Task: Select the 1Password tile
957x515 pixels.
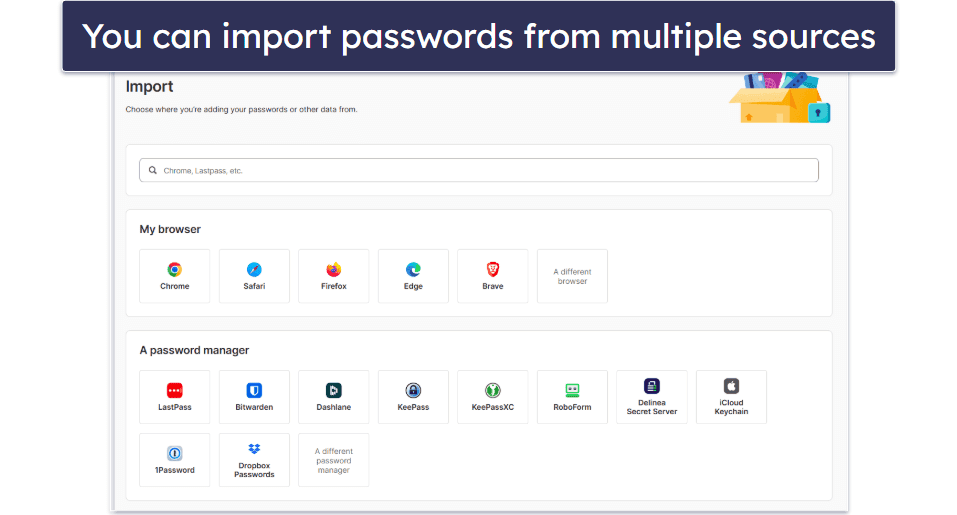Action: tap(174, 460)
